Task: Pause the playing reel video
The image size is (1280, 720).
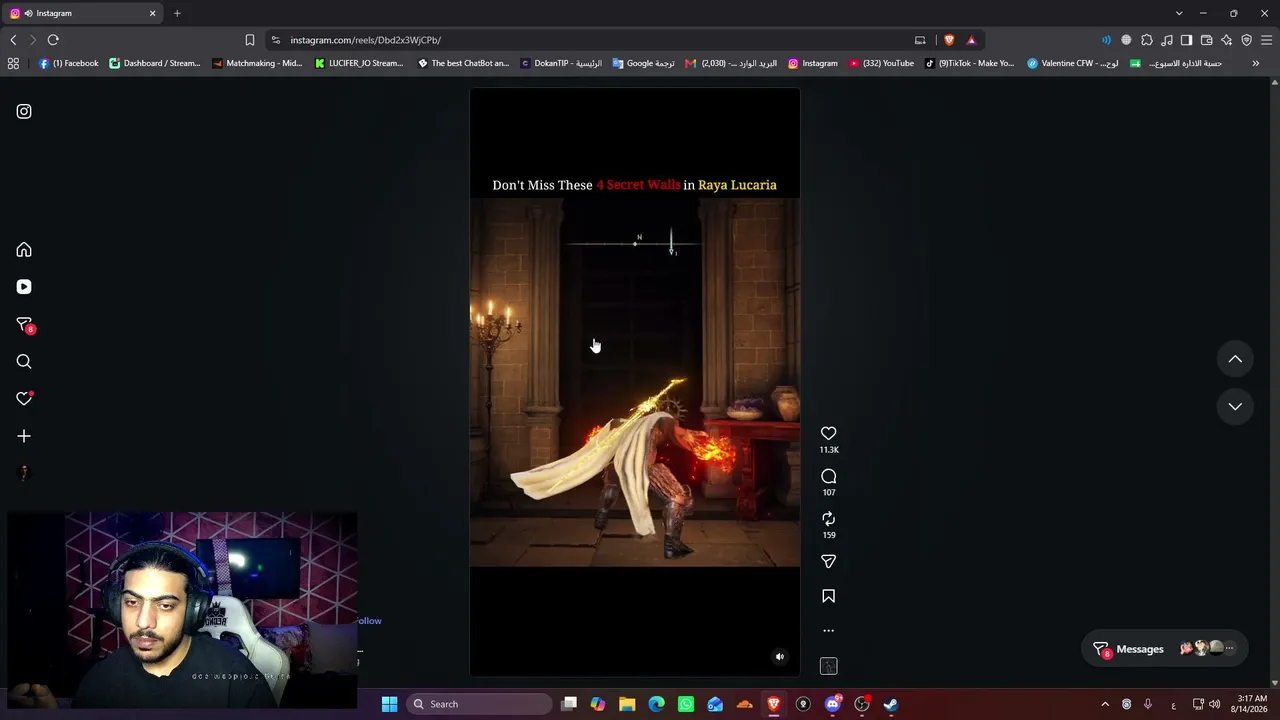Action: click(x=635, y=382)
